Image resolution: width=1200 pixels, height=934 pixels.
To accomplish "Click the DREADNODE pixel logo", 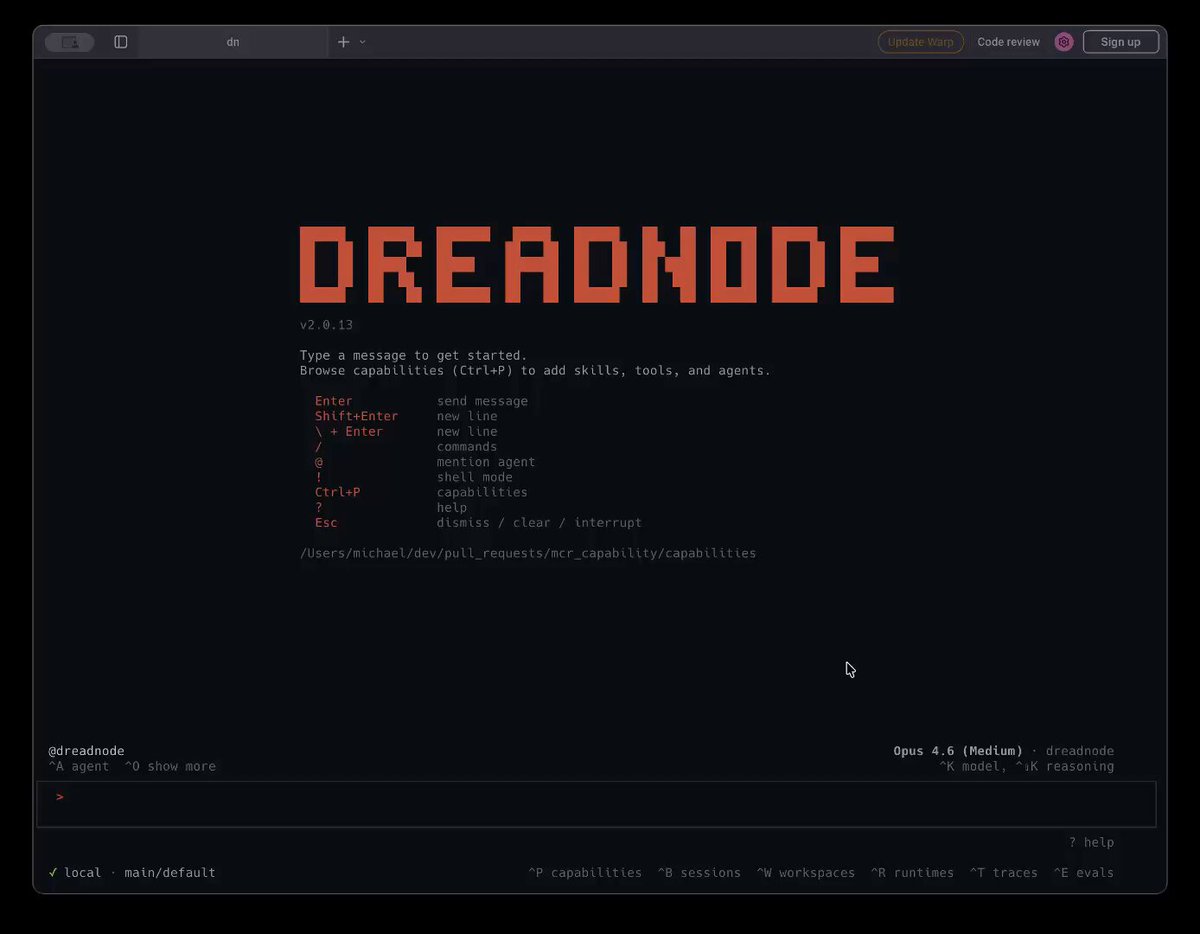I will tap(597, 265).
